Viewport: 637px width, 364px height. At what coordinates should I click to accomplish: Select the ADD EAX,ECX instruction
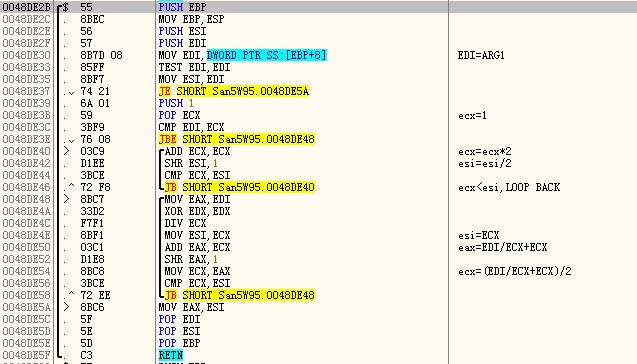197,247
